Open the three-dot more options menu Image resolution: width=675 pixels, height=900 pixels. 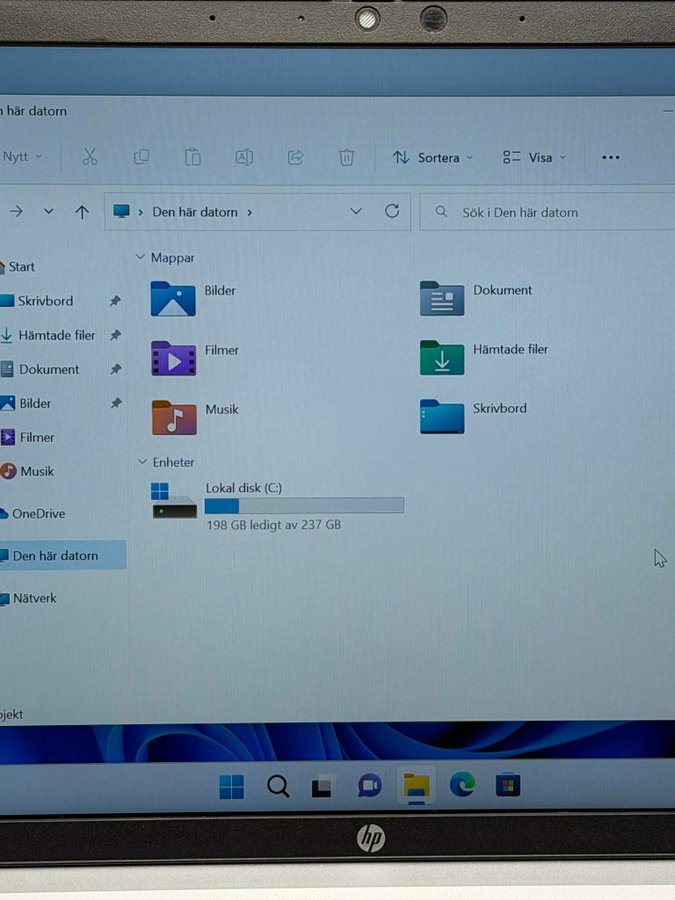(x=611, y=157)
